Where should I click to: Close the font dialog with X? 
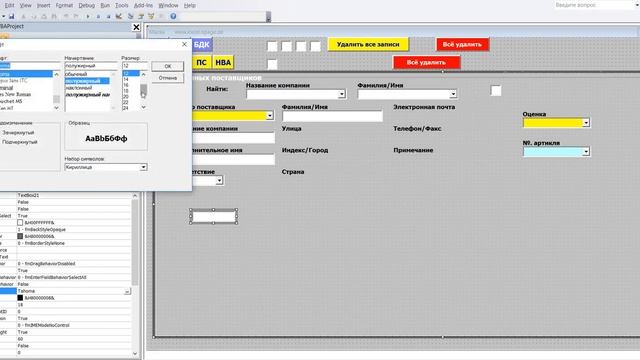tap(184, 44)
